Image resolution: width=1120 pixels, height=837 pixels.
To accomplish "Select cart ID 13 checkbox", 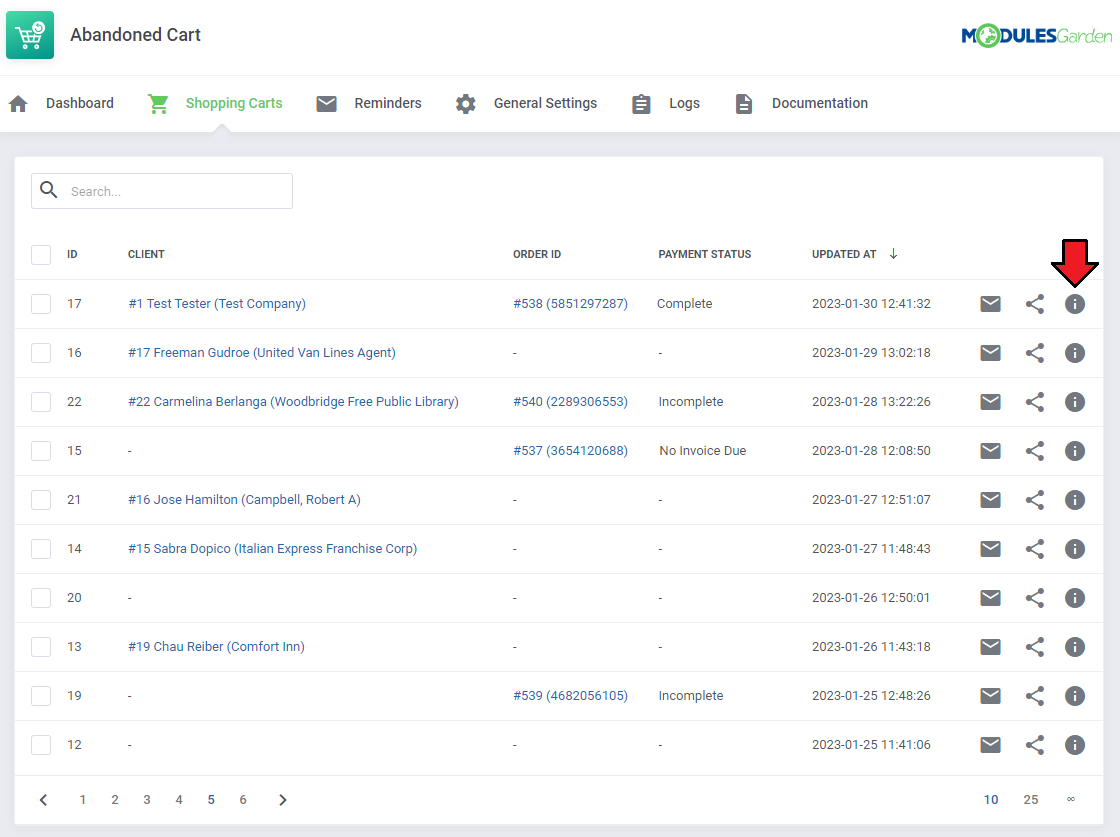I will click(x=41, y=646).
